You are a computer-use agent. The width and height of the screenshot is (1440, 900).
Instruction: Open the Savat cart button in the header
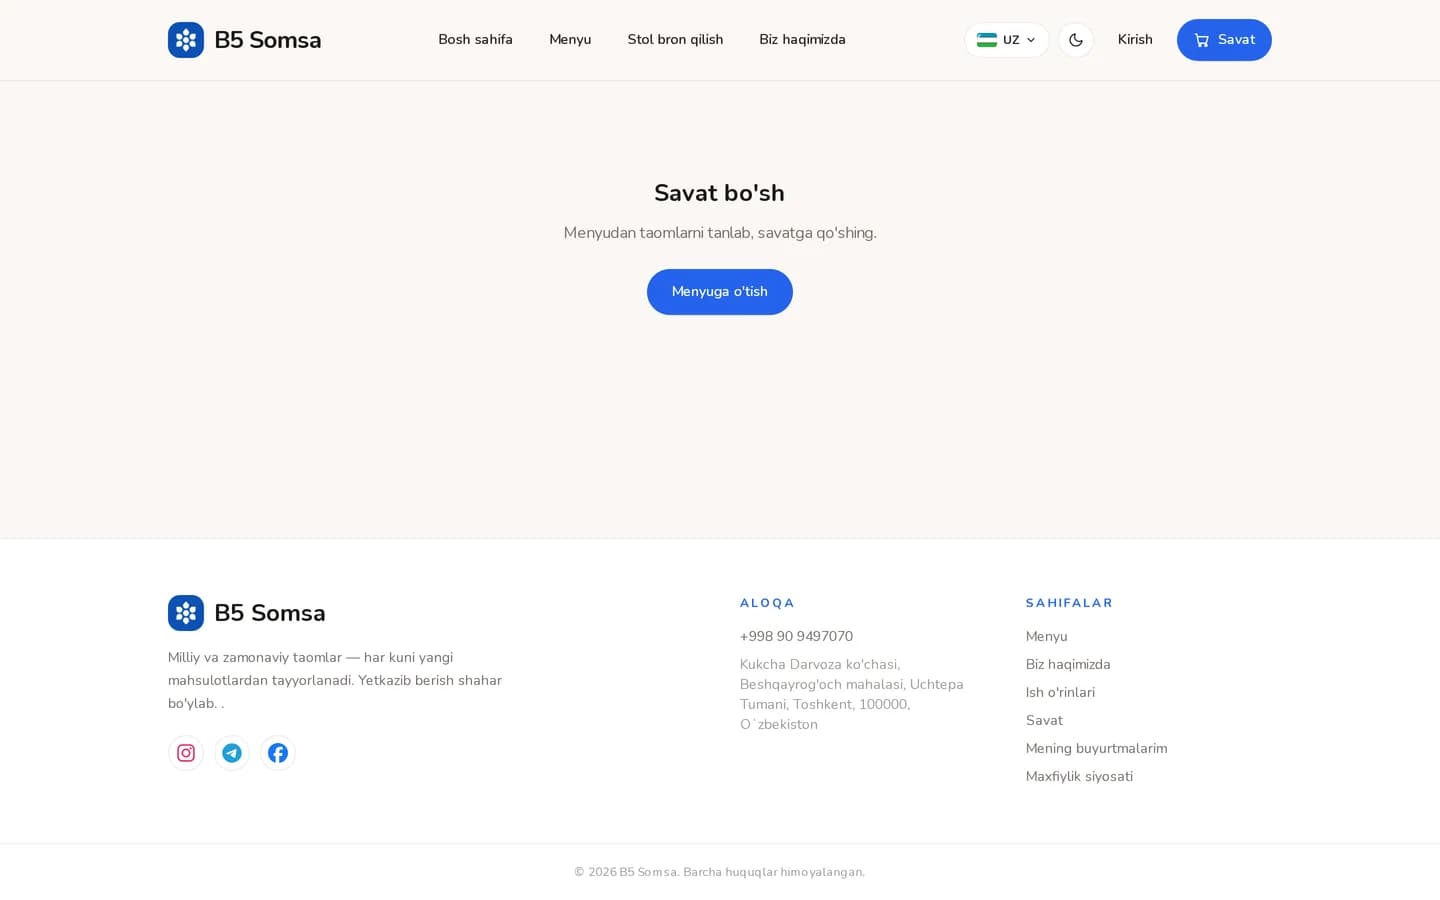click(1224, 40)
